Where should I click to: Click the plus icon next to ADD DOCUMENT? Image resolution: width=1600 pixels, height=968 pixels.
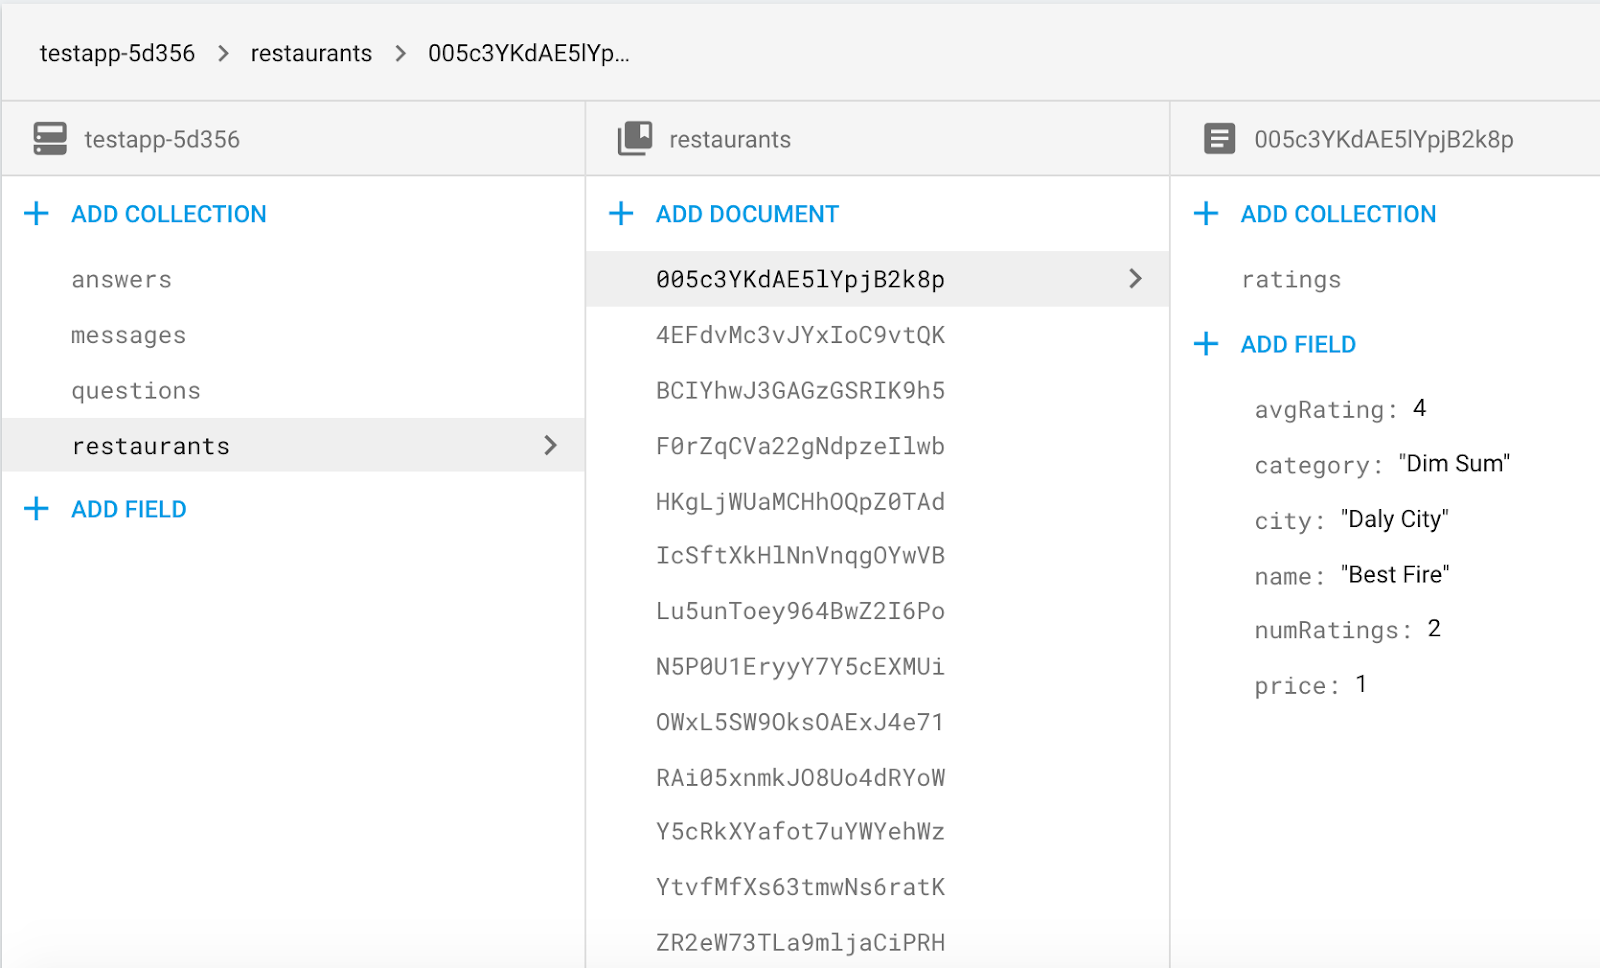(621, 213)
